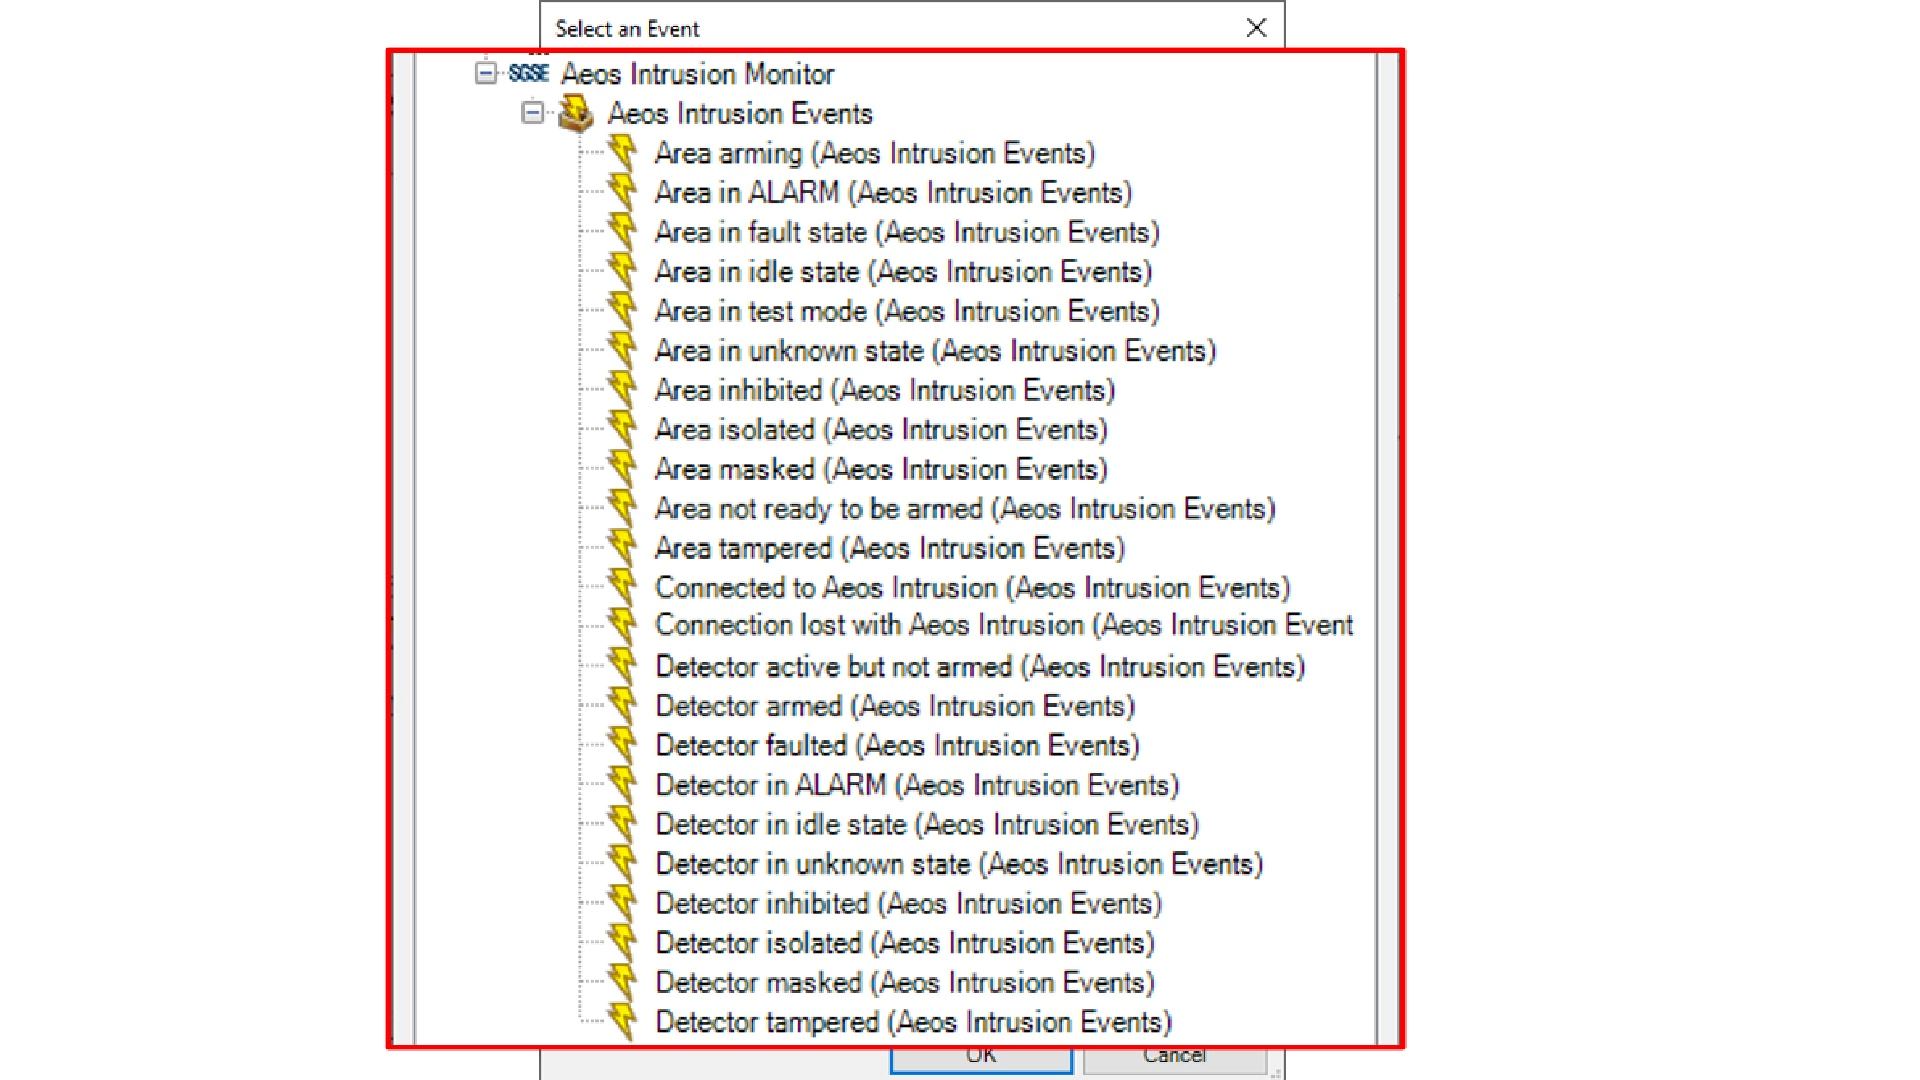The height and width of the screenshot is (1080, 1920).
Task: Click lightning icon beside Detector inhibited
Action: (622, 903)
